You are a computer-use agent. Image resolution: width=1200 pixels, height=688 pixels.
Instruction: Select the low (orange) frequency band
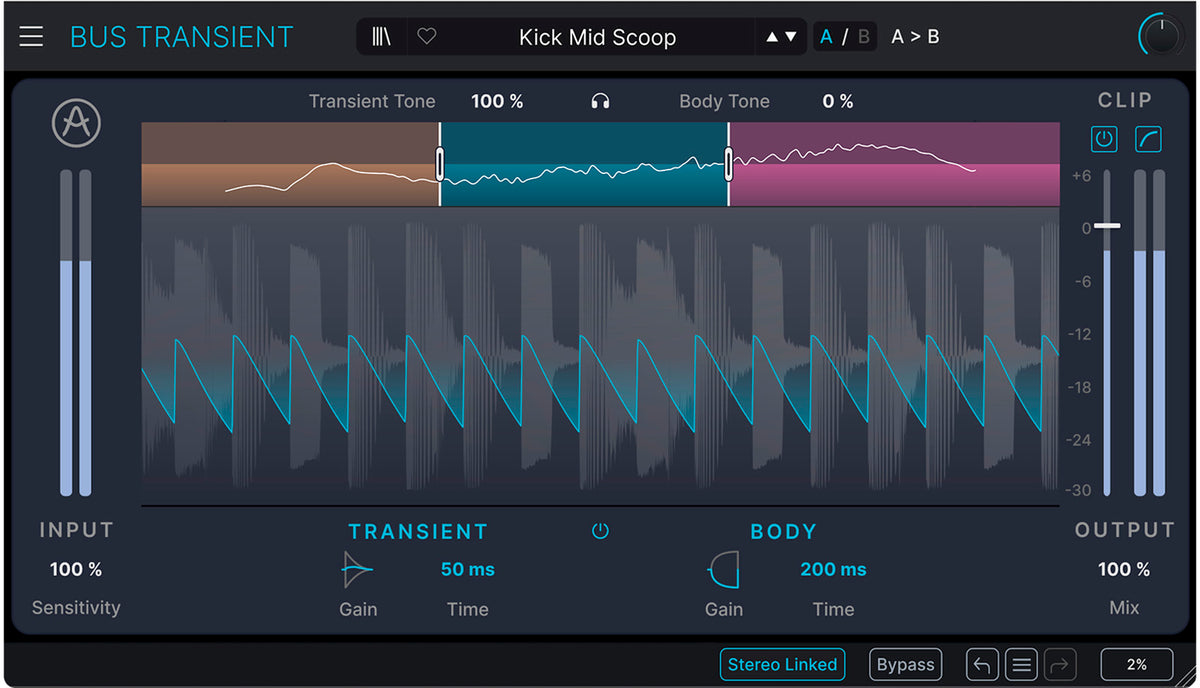tap(290, 164)
